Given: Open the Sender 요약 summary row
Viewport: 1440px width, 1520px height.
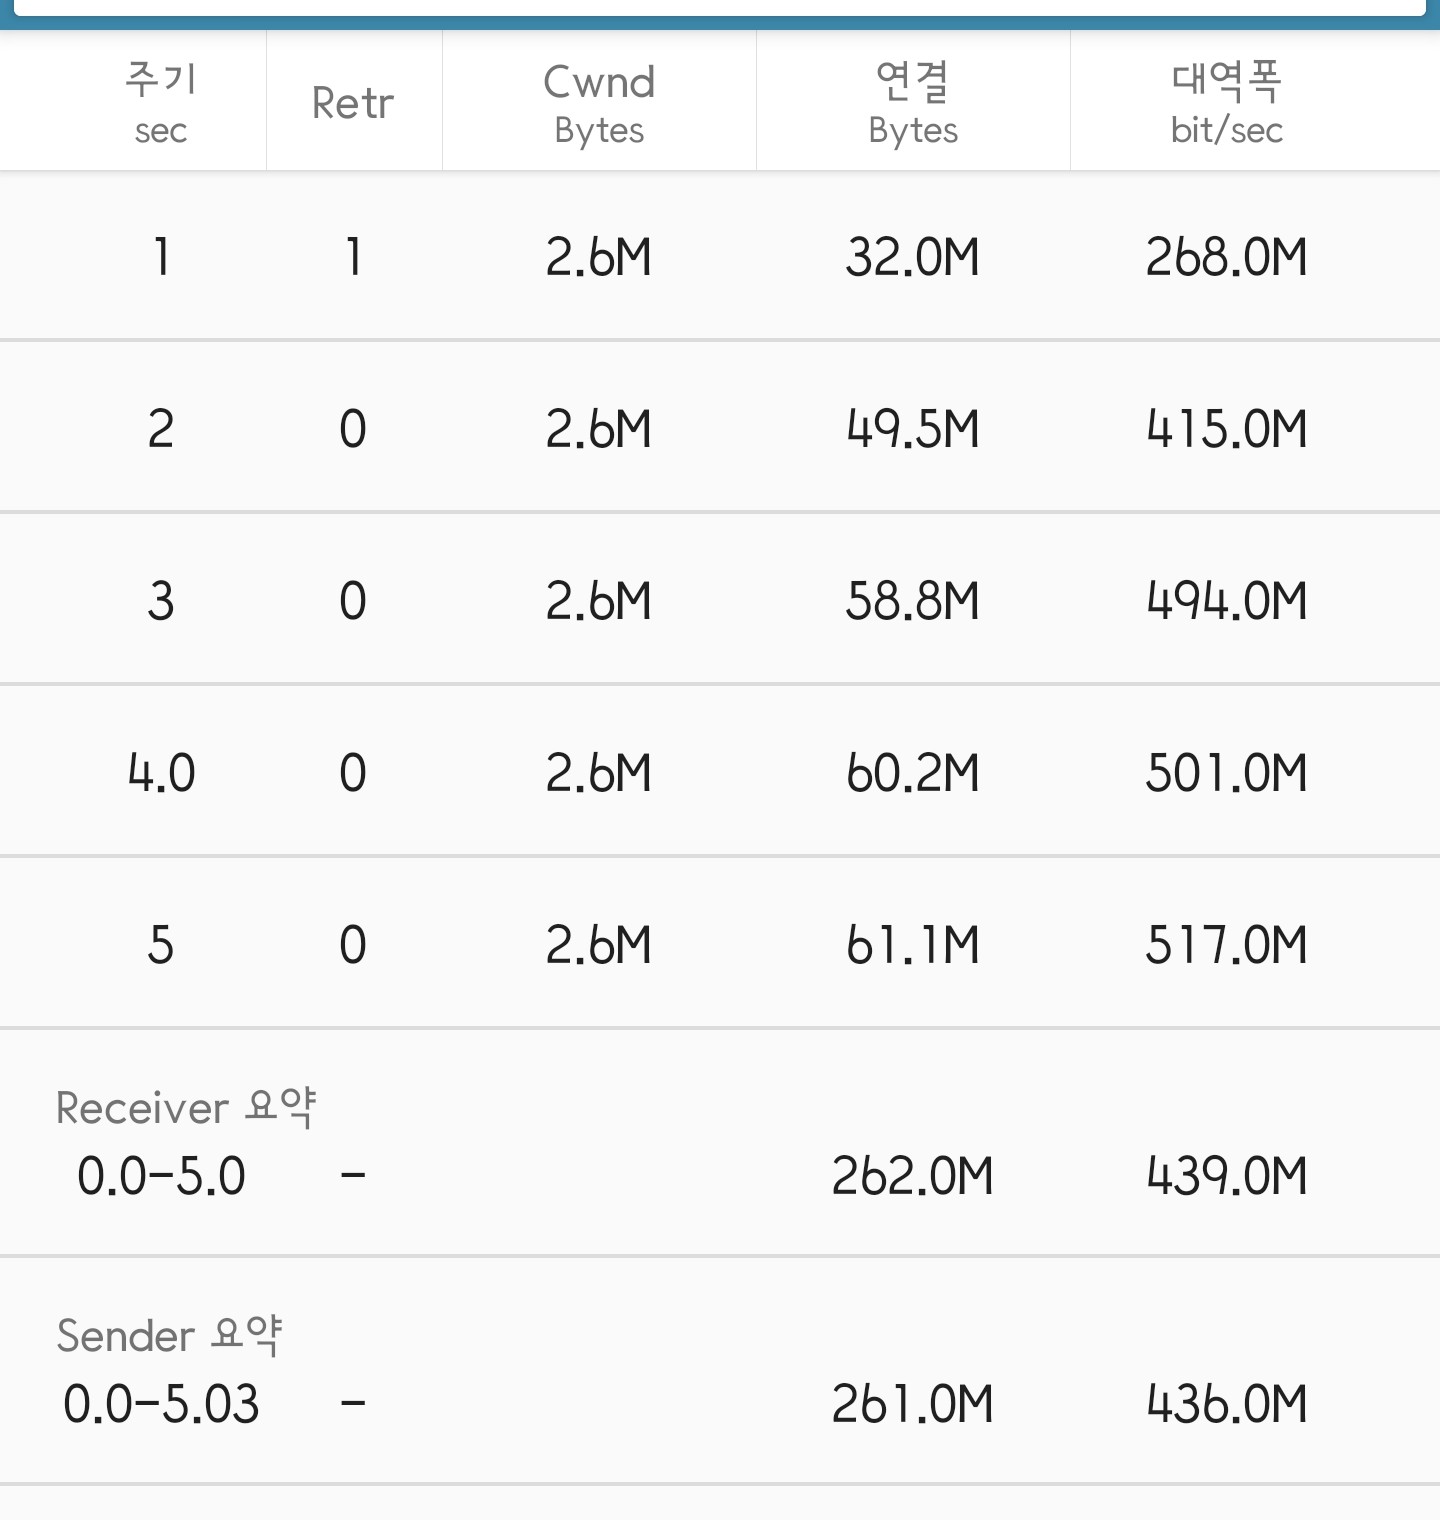Looking at the screenshot, I should pyautogui.click(x=720, y=1371).
